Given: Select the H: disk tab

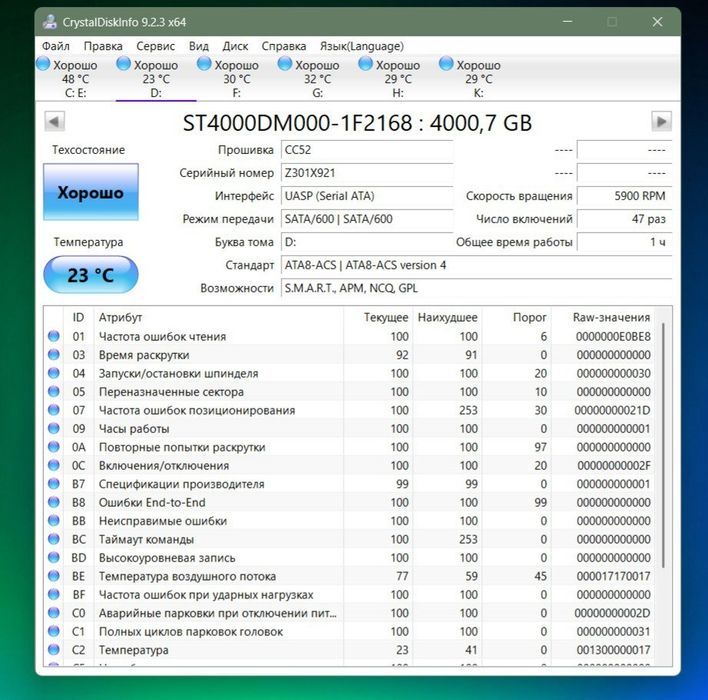Looking at the screenshot, I should tap(398, 78).
